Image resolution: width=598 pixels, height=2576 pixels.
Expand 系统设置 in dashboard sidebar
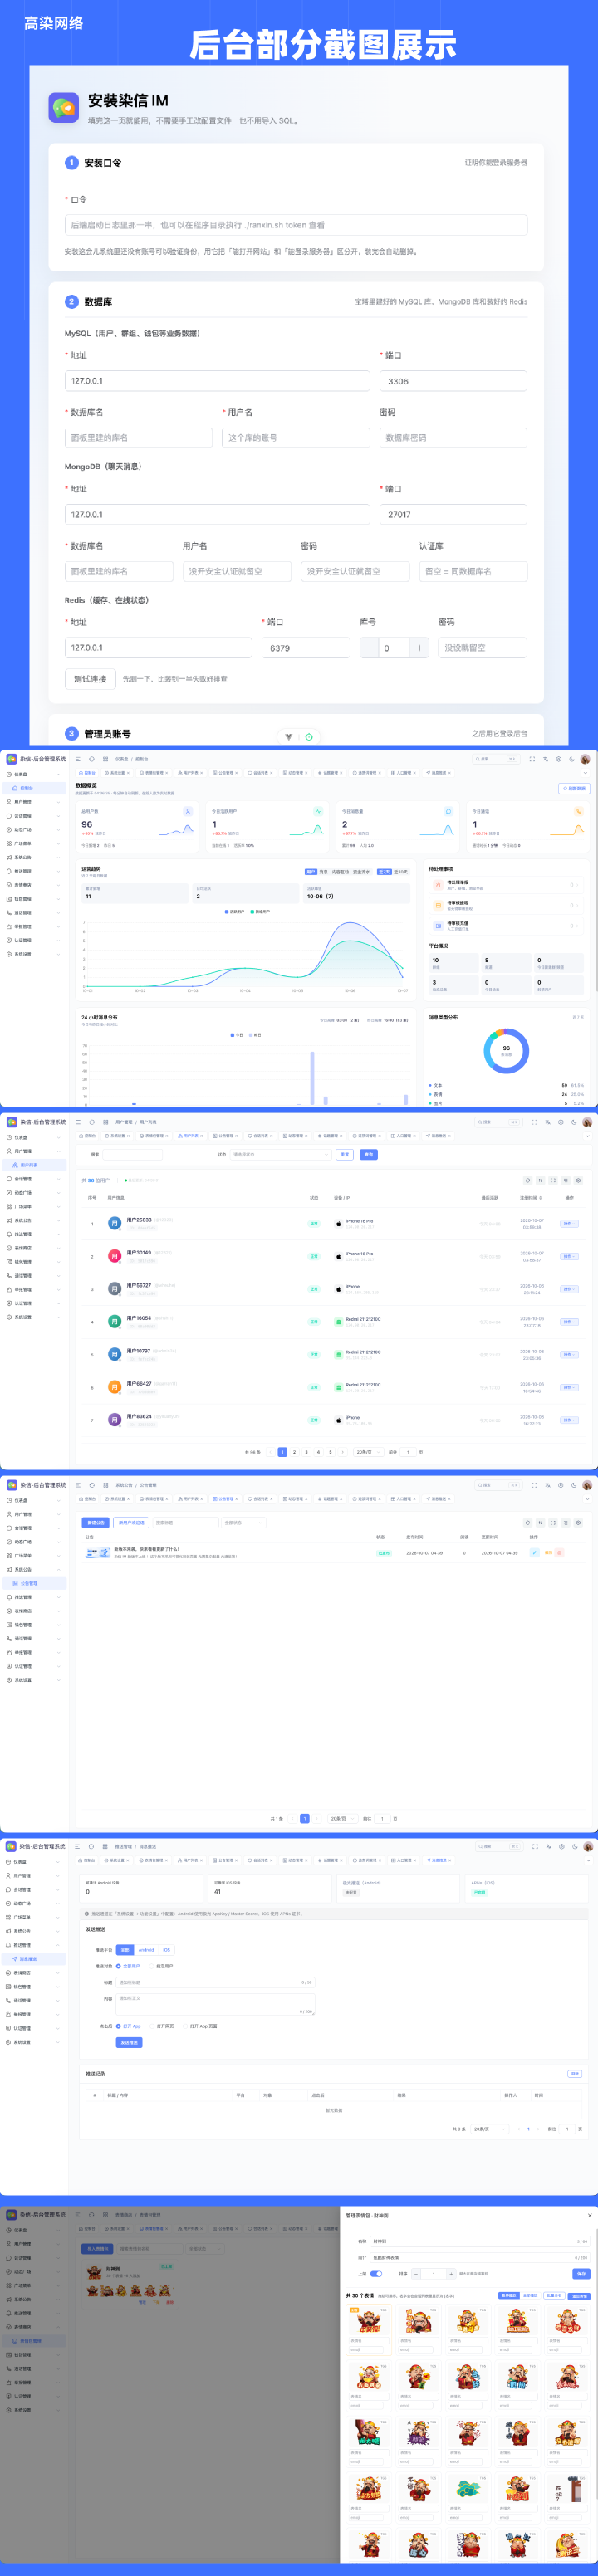[33, 954]
